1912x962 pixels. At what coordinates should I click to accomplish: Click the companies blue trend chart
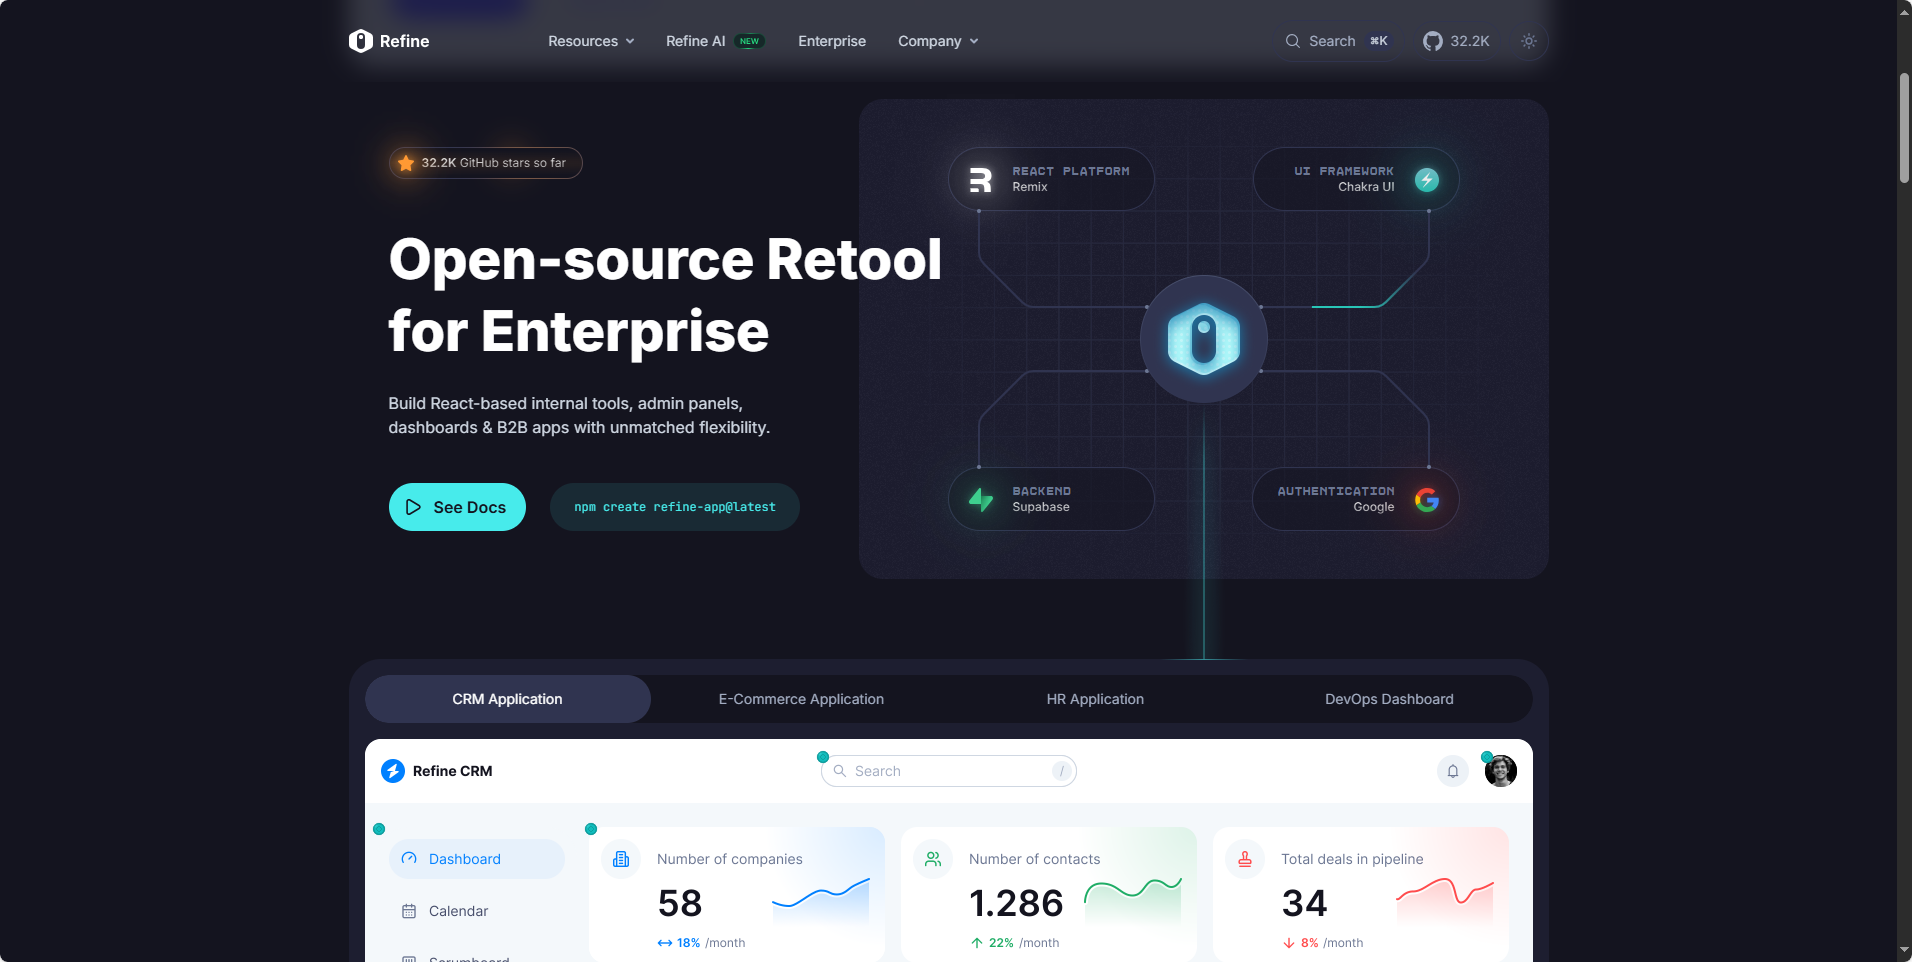(x=821, y=899)
